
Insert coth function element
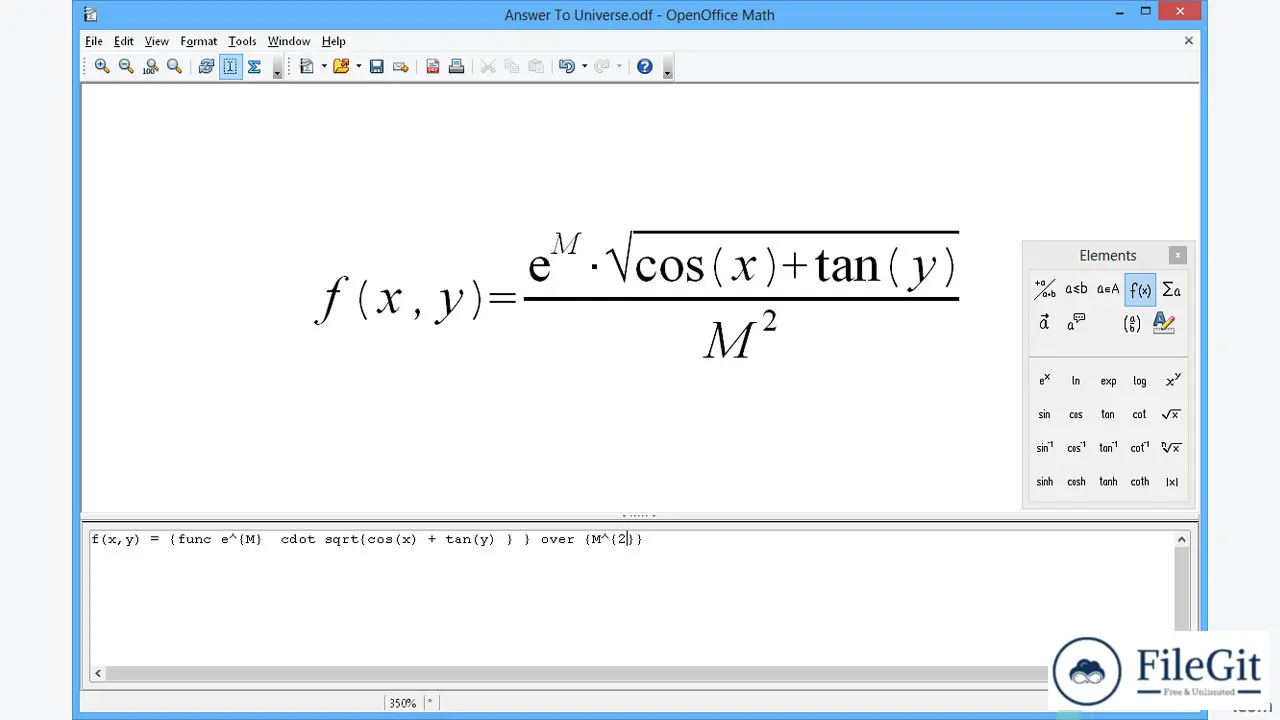[x=1140, y=481]
